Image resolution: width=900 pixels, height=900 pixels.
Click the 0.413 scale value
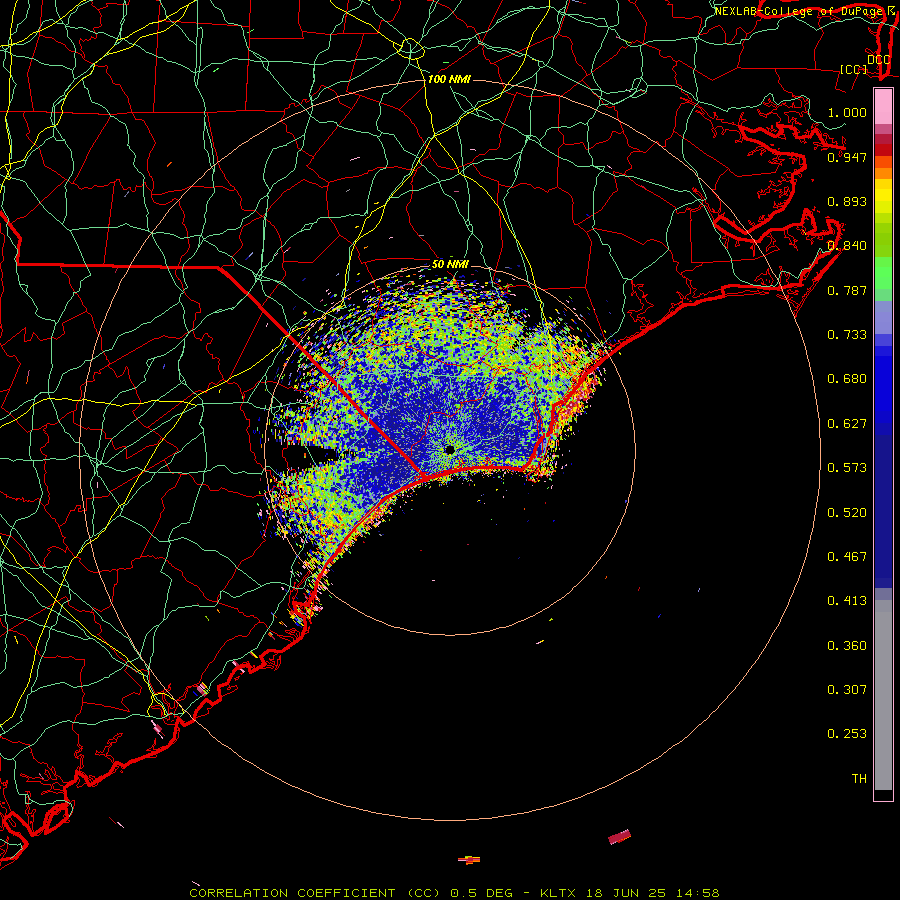coord(847,601)
